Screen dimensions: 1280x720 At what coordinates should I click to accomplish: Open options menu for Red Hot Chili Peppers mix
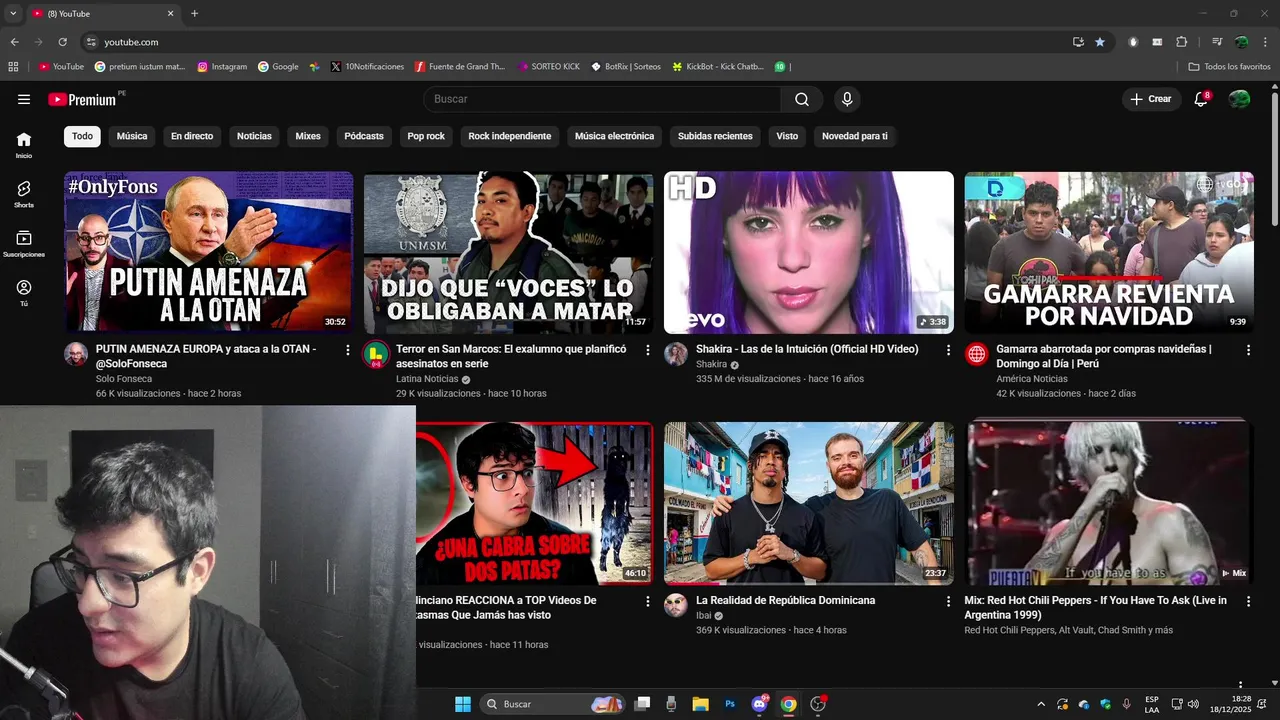point(1248,601)
